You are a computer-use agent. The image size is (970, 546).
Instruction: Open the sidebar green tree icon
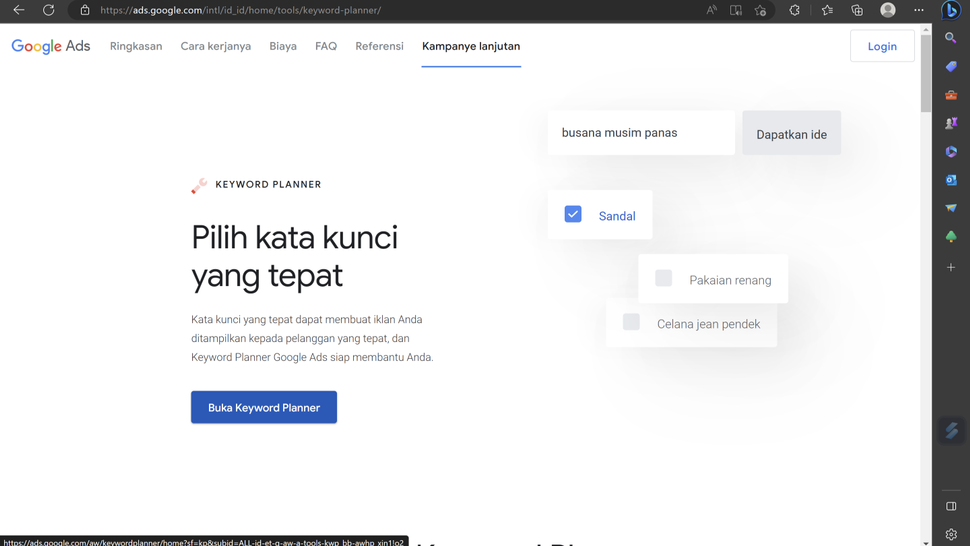tap(951, 236)
